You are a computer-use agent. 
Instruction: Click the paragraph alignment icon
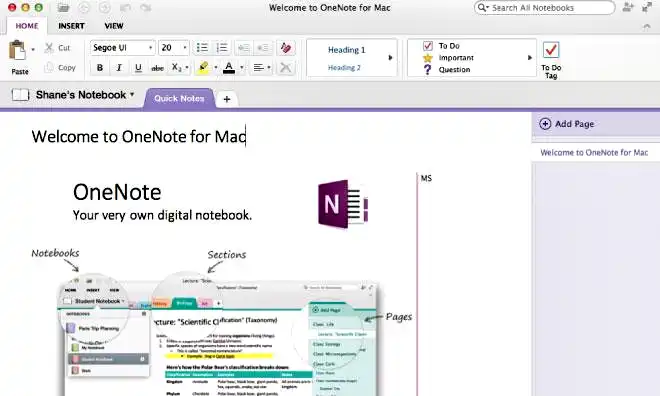click(x=258, y=67)
